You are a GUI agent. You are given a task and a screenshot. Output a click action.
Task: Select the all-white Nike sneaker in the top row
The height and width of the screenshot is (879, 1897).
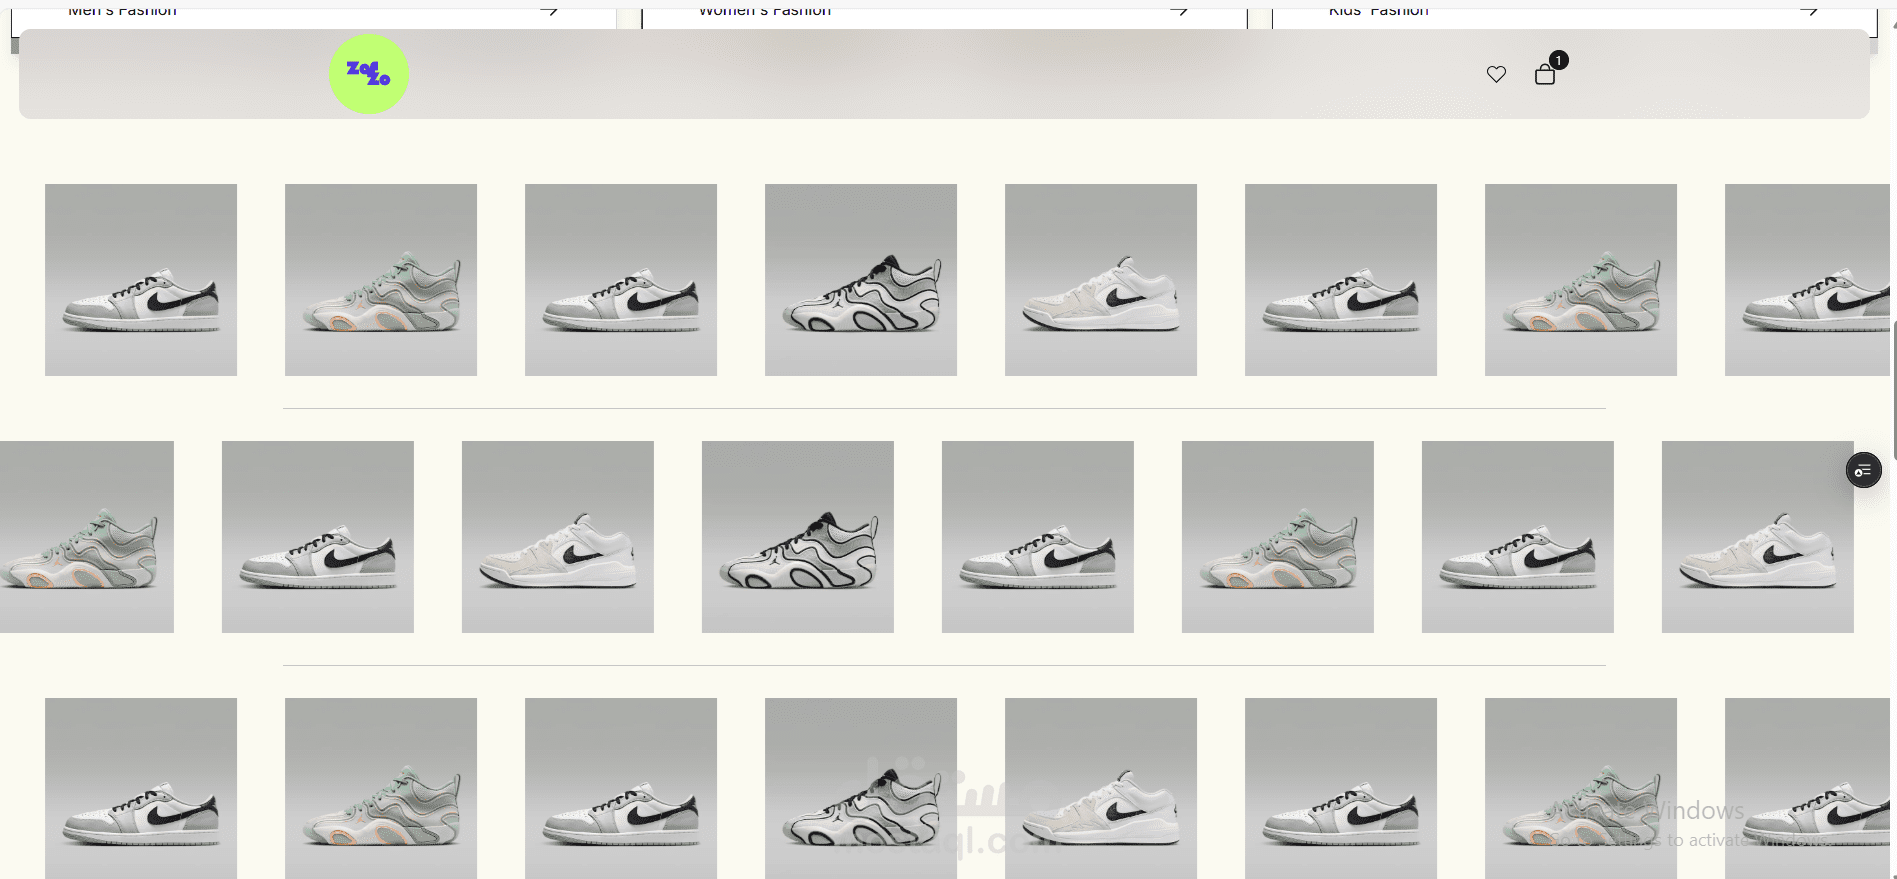point(1101,280)
